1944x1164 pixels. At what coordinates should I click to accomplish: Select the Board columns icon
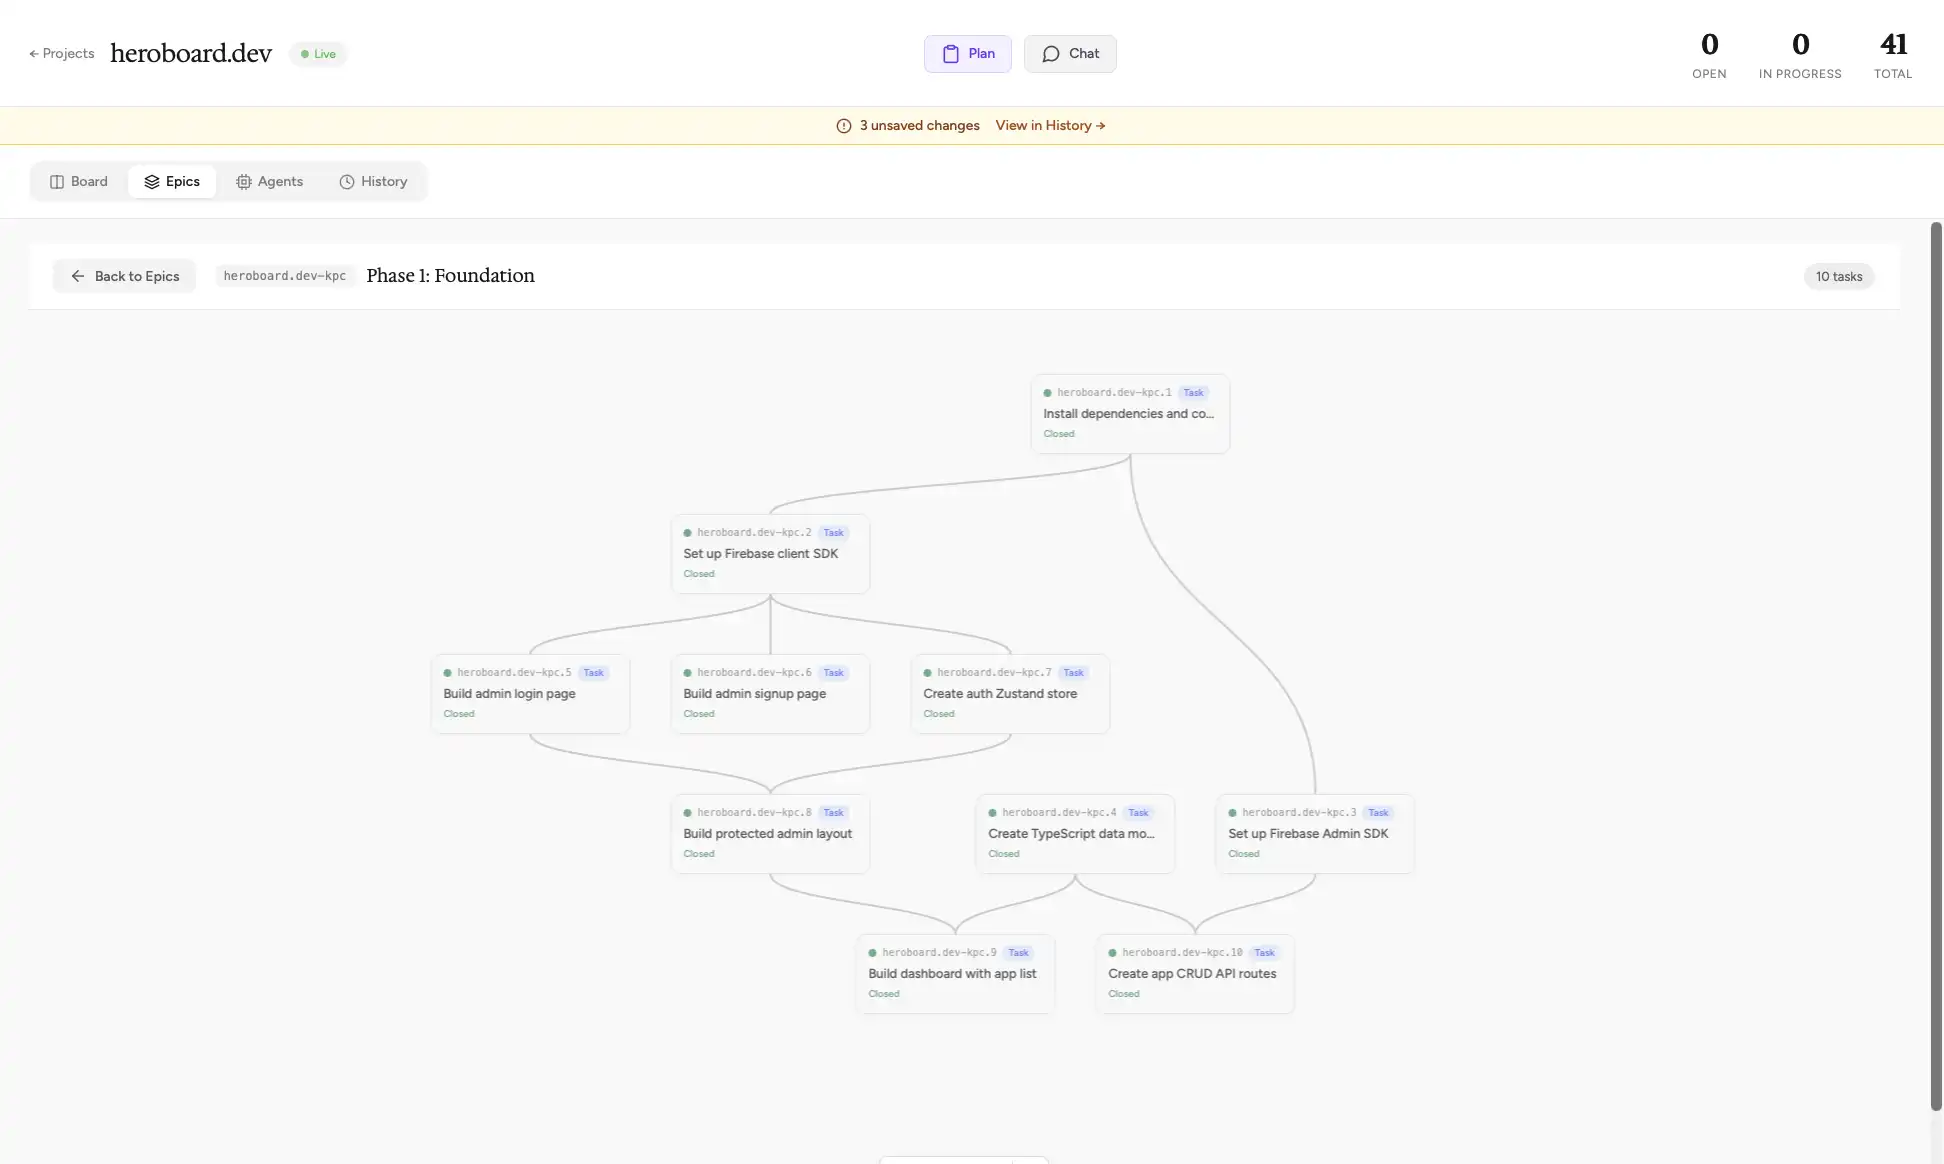57,181
